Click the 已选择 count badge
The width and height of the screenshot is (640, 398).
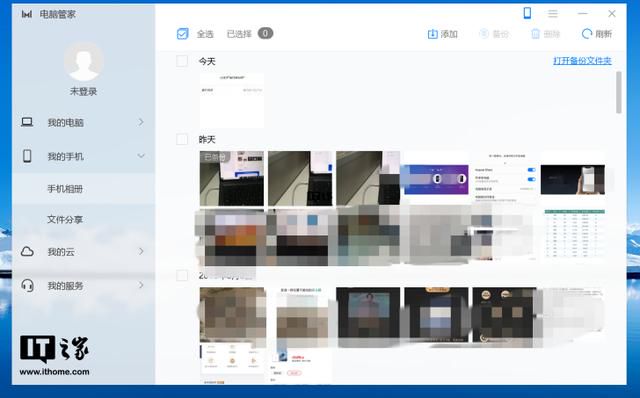[x=265, y=33]
